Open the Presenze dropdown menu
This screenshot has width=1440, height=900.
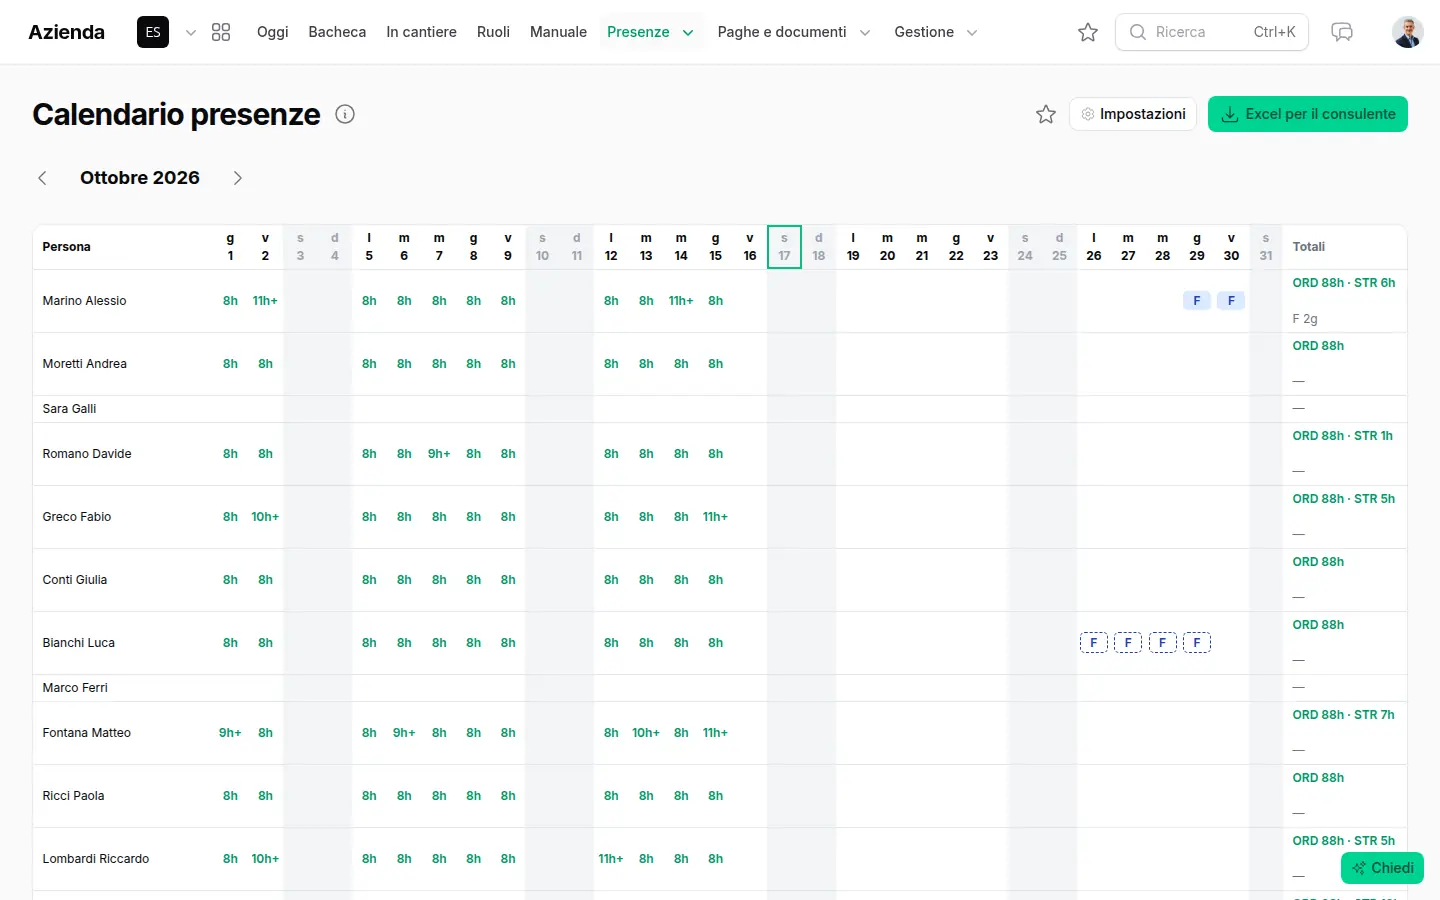pyautogui.click(x=650, y=32)
